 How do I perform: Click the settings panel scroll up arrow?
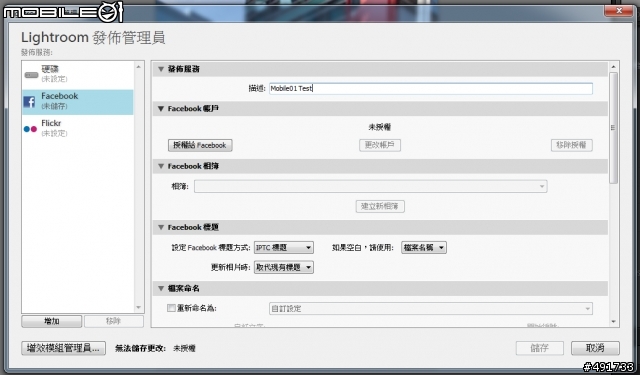coord(613,67)
